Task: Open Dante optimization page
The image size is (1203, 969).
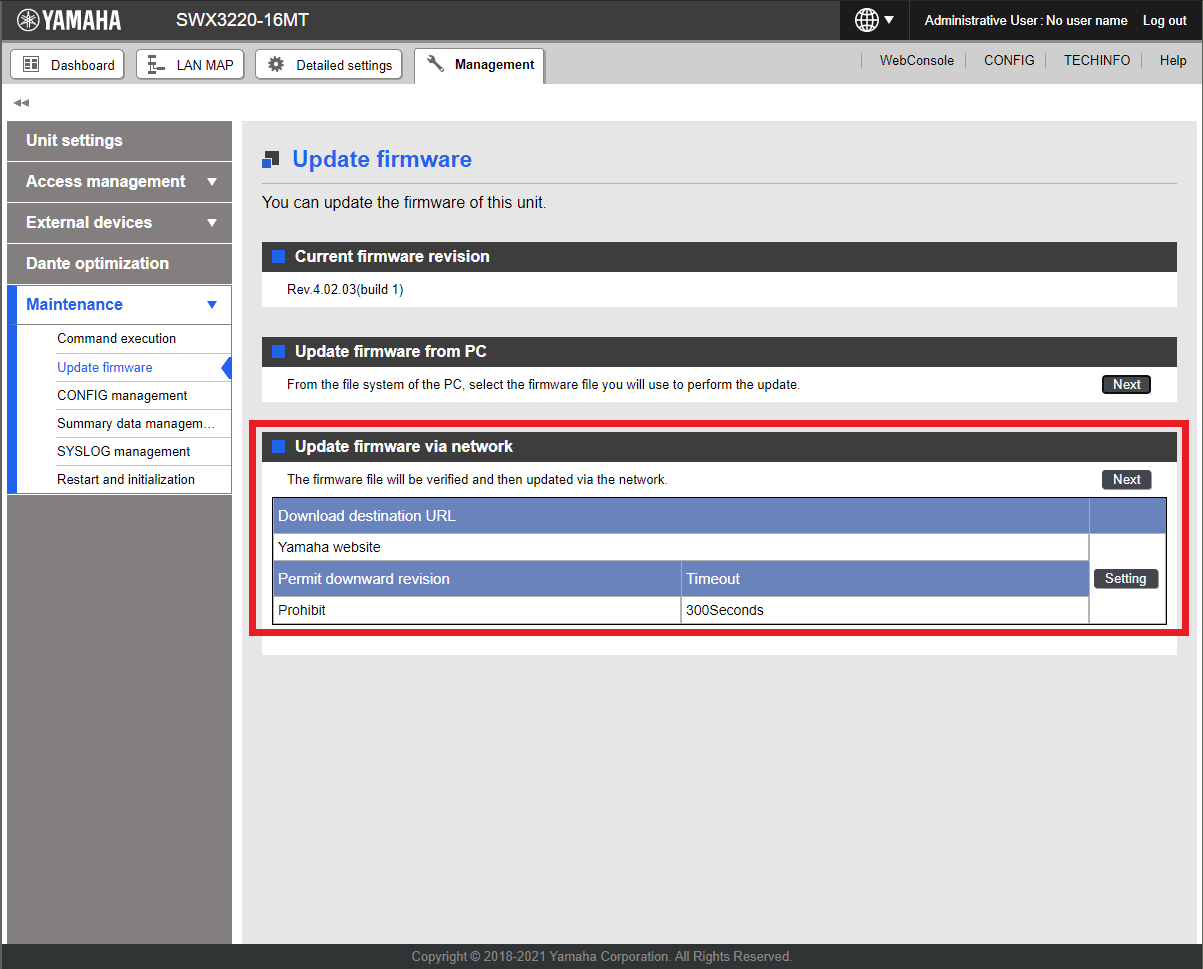Action: [x=119, y=263]
